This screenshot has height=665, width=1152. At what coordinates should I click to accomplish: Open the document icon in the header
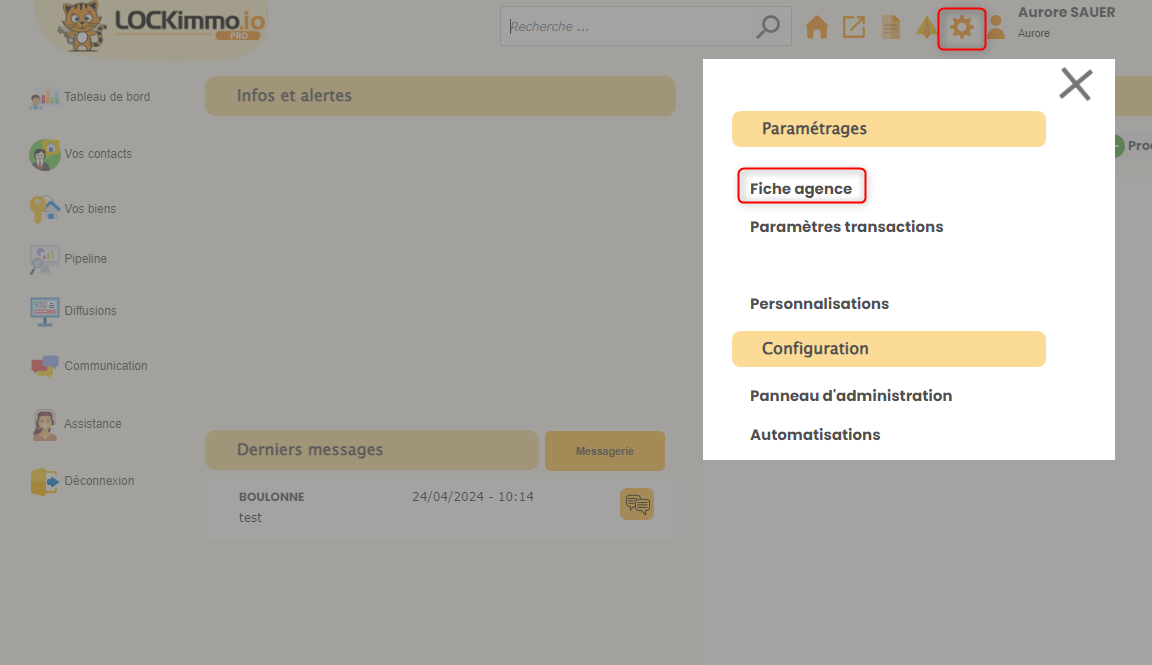point(891,27)
